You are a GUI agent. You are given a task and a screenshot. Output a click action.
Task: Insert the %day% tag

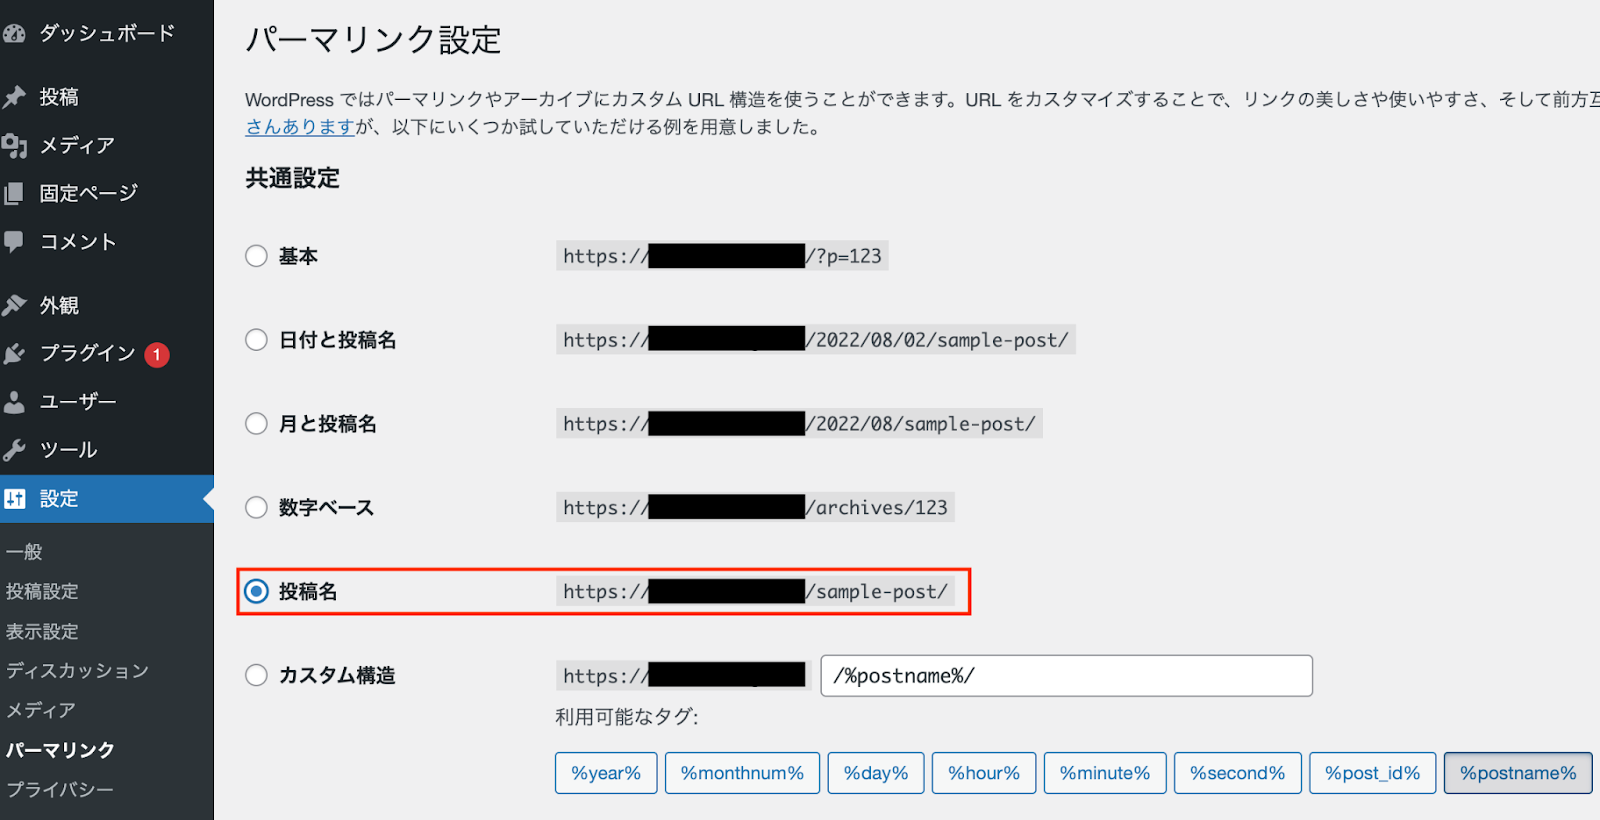coord(876,773)
